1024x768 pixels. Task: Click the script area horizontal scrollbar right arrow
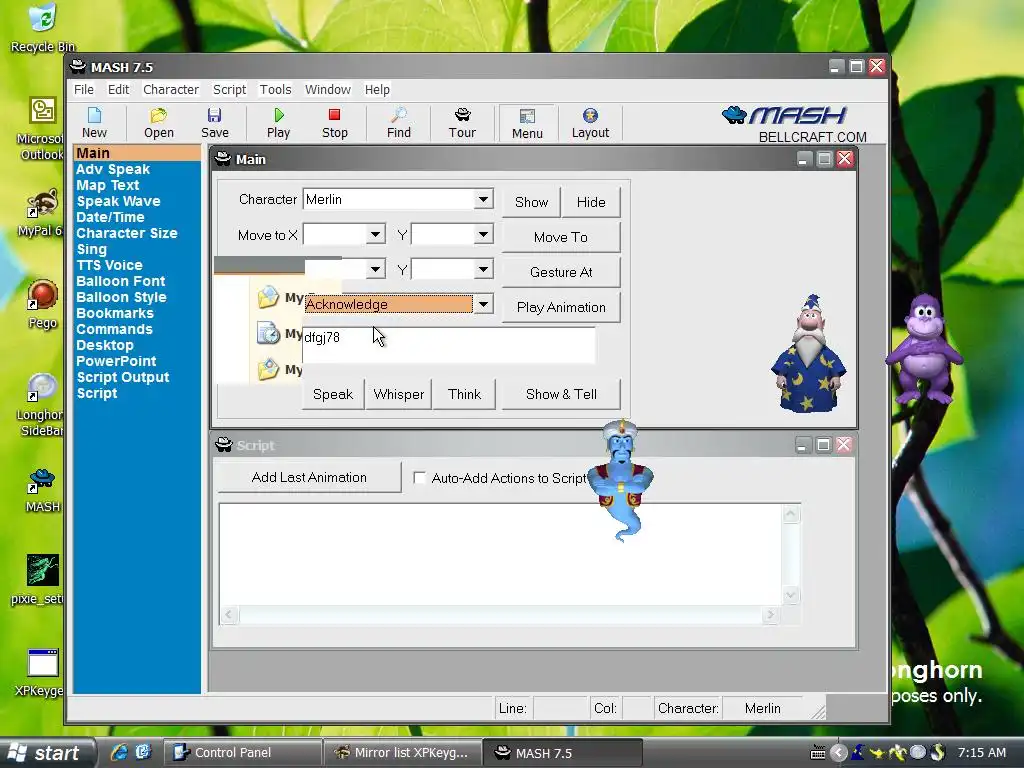(771, 615)
